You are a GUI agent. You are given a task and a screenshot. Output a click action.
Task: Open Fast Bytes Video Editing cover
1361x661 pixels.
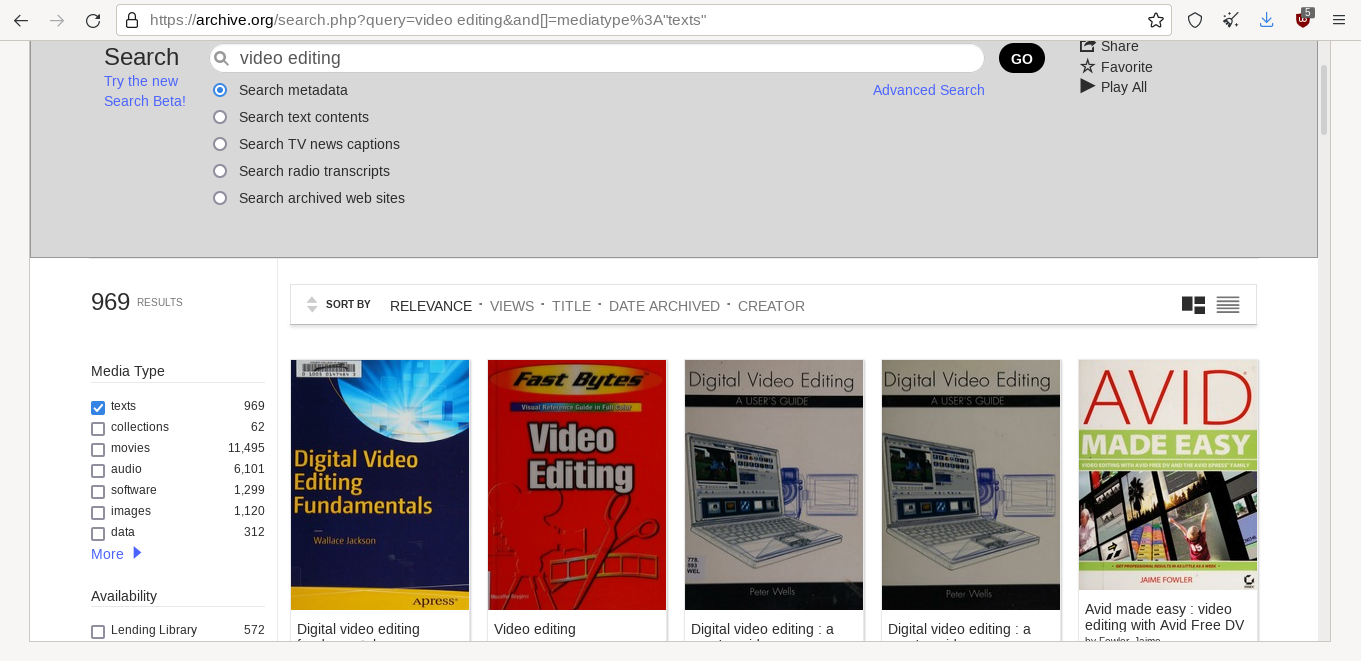pyautogui.click(x=577, y=485)
